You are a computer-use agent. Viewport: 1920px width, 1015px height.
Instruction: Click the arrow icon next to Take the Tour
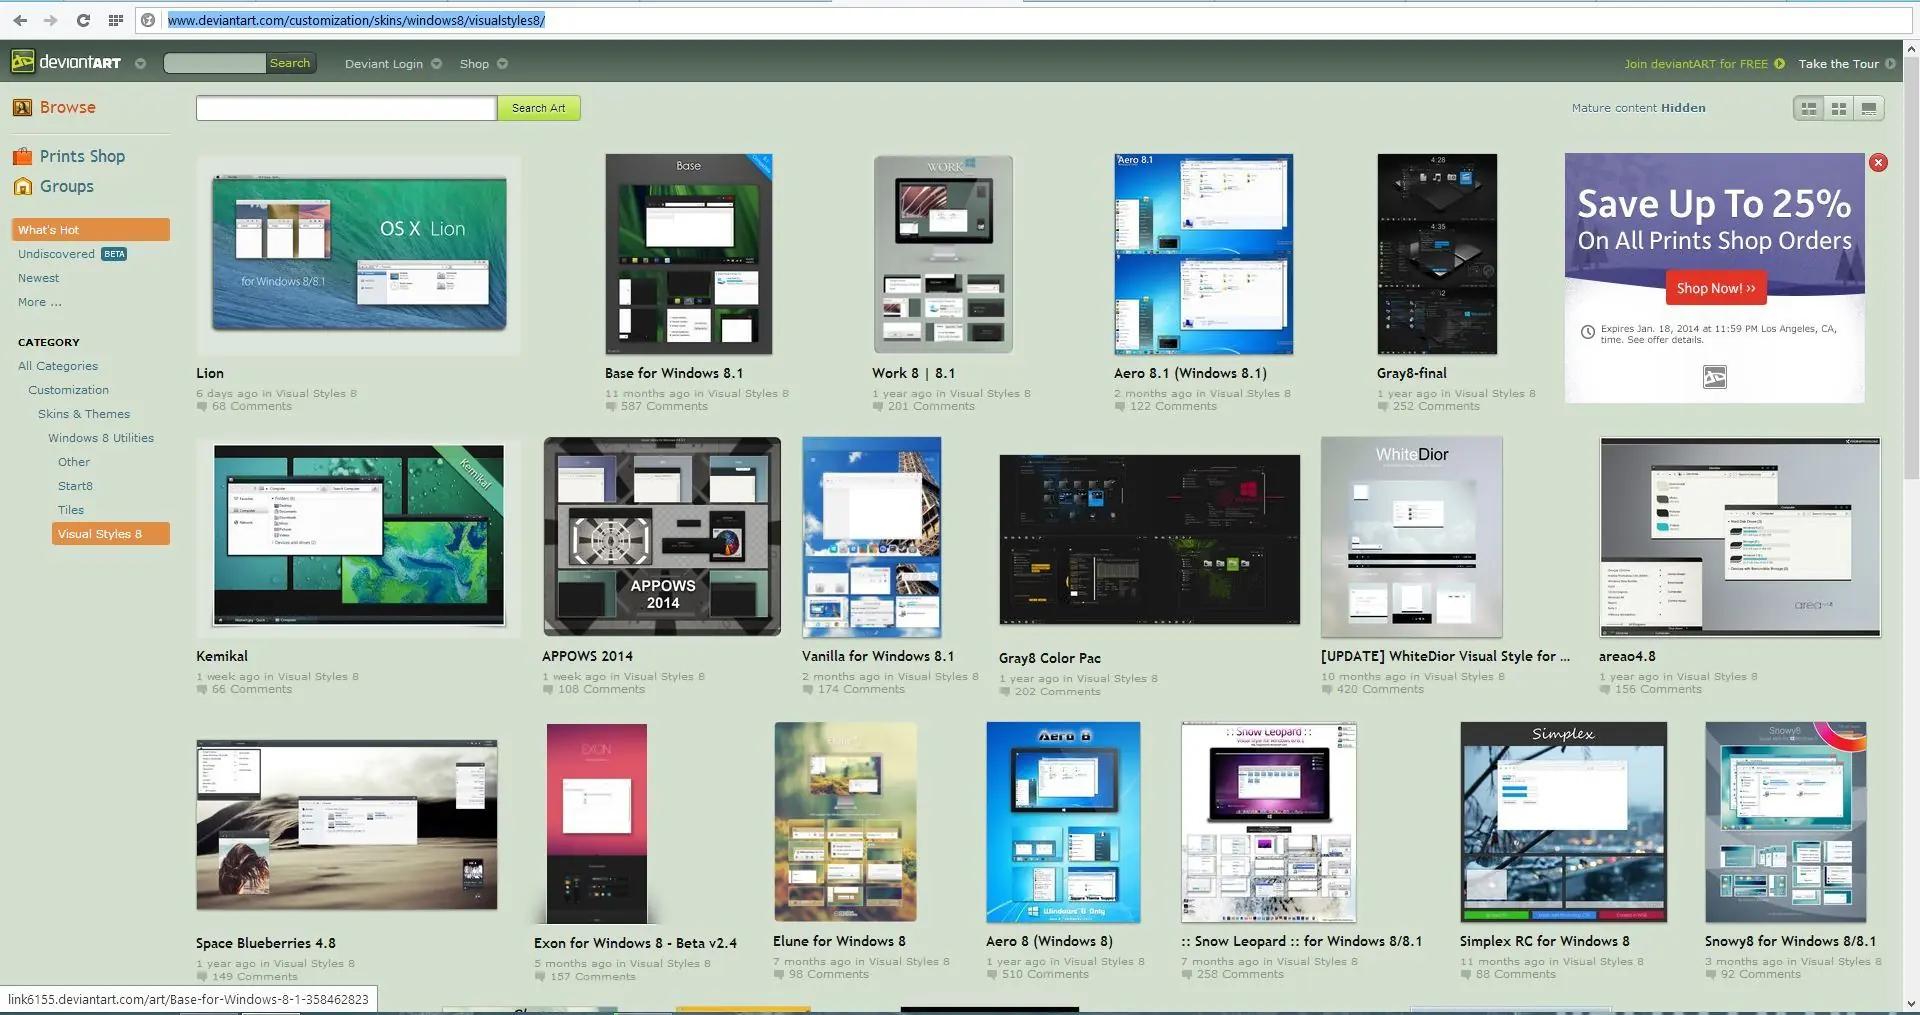click(x=1890, y=64)
